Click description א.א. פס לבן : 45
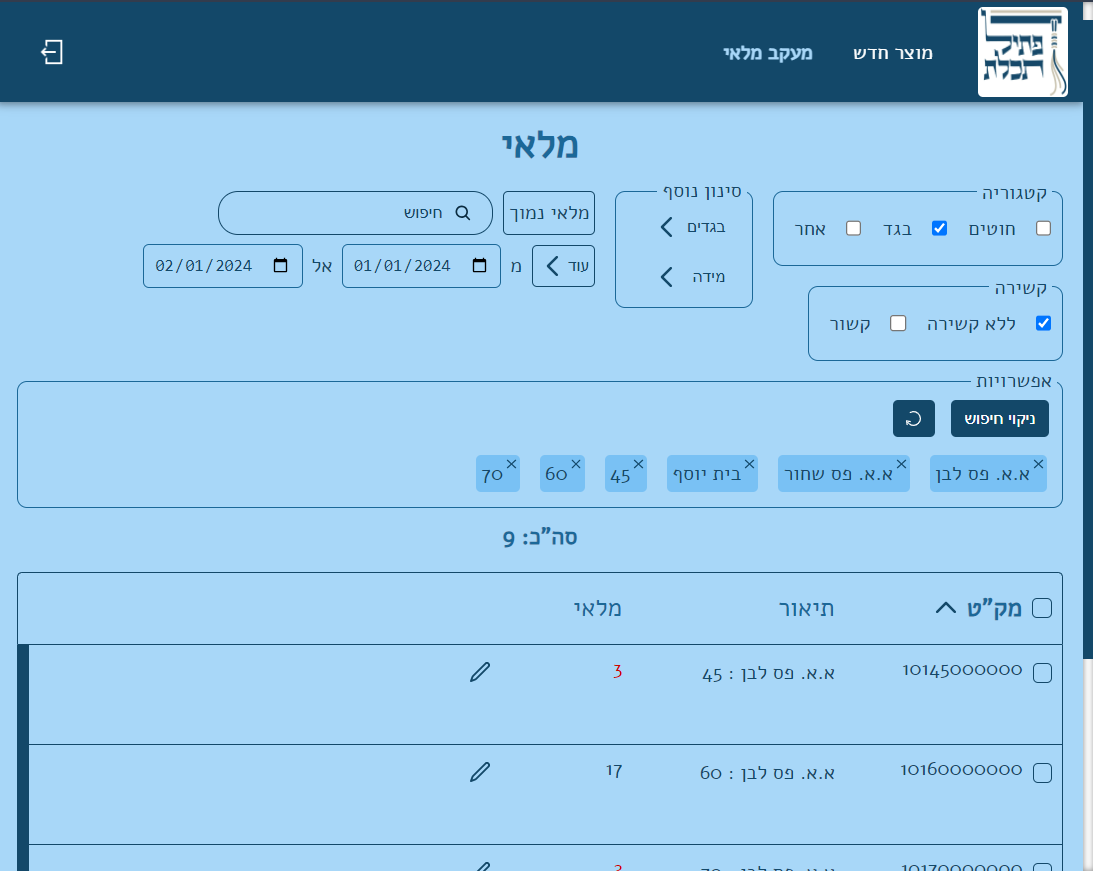Viewport: 1093px width, 871px height. pos(767,674)
